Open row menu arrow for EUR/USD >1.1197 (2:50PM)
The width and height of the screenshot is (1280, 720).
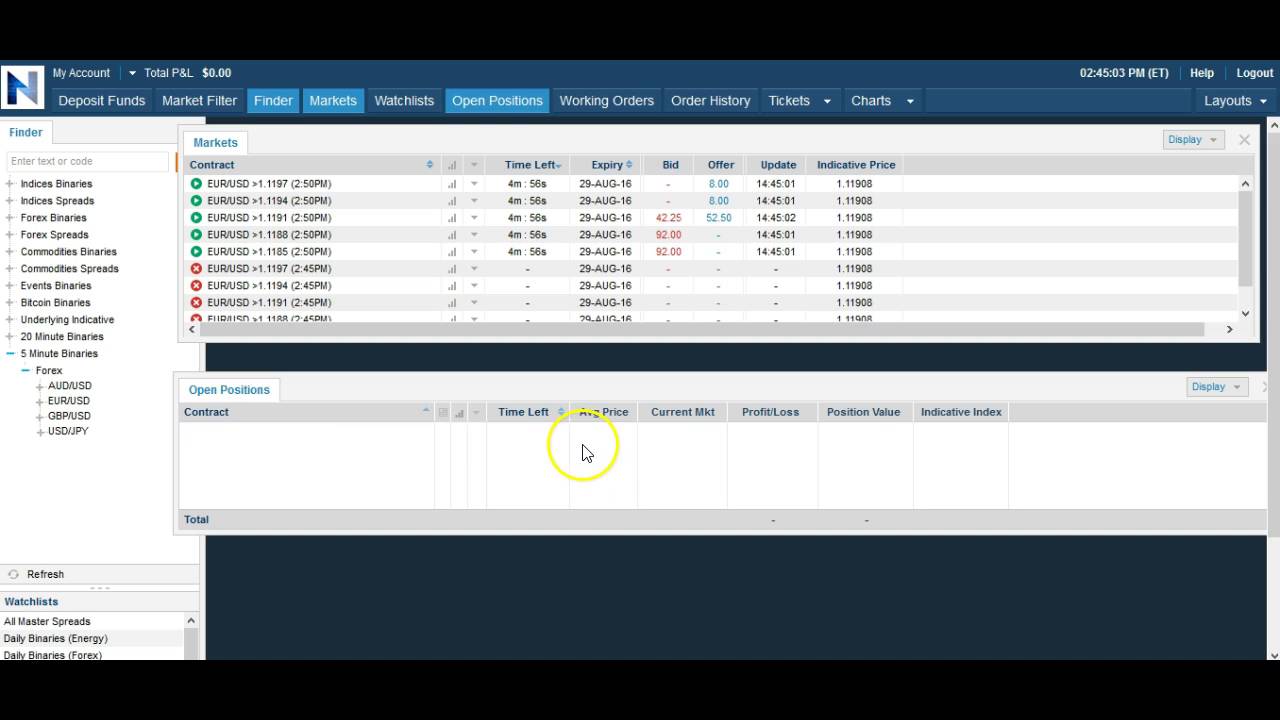click(474, 184)
